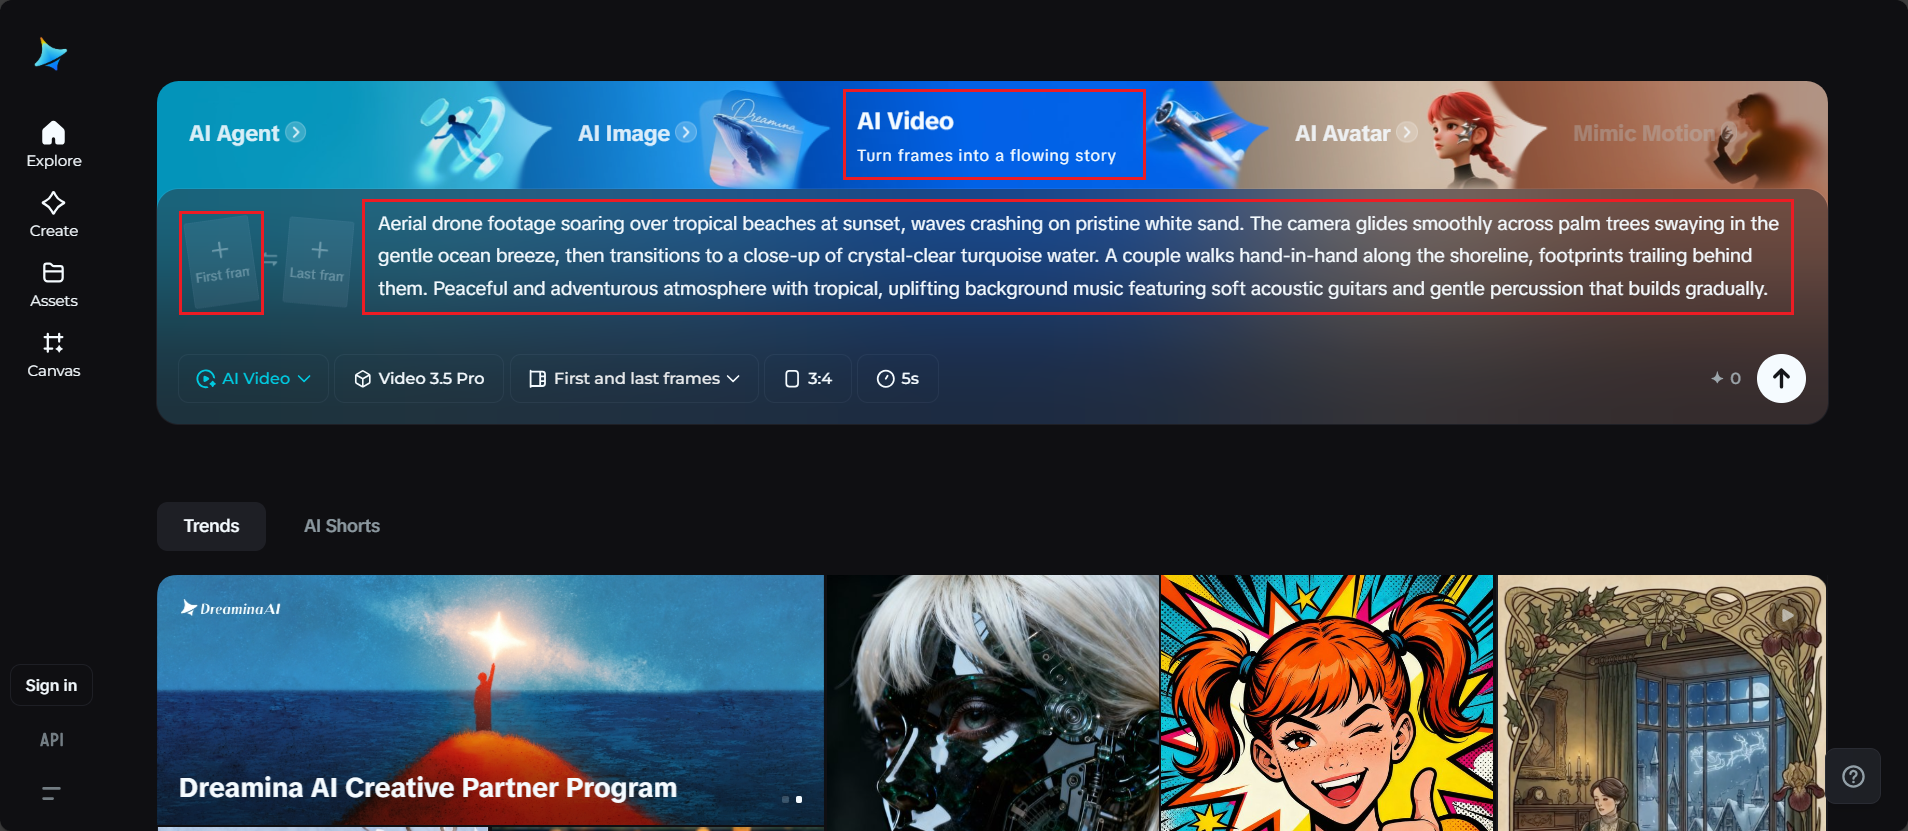Swap first and last frames

pos(271,259)
